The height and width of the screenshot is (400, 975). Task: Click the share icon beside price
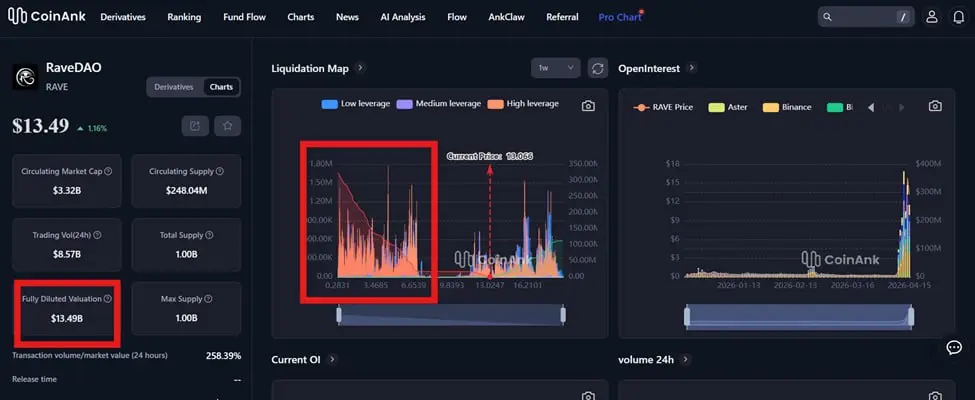coord(195,126)
